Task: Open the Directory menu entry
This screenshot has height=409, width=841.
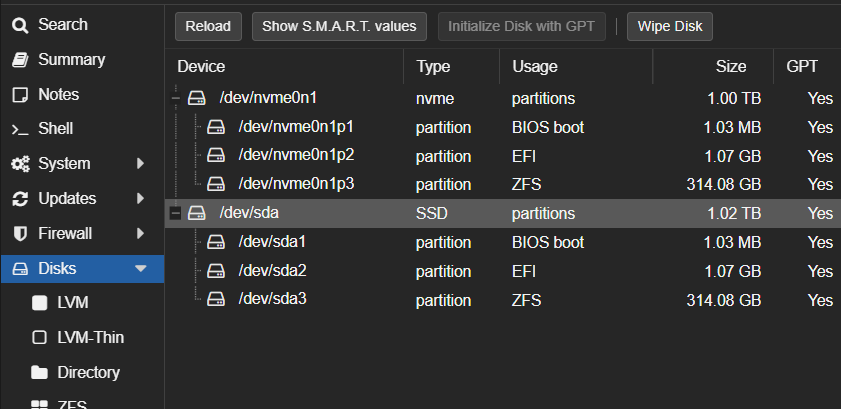Action: coord(88,372)
